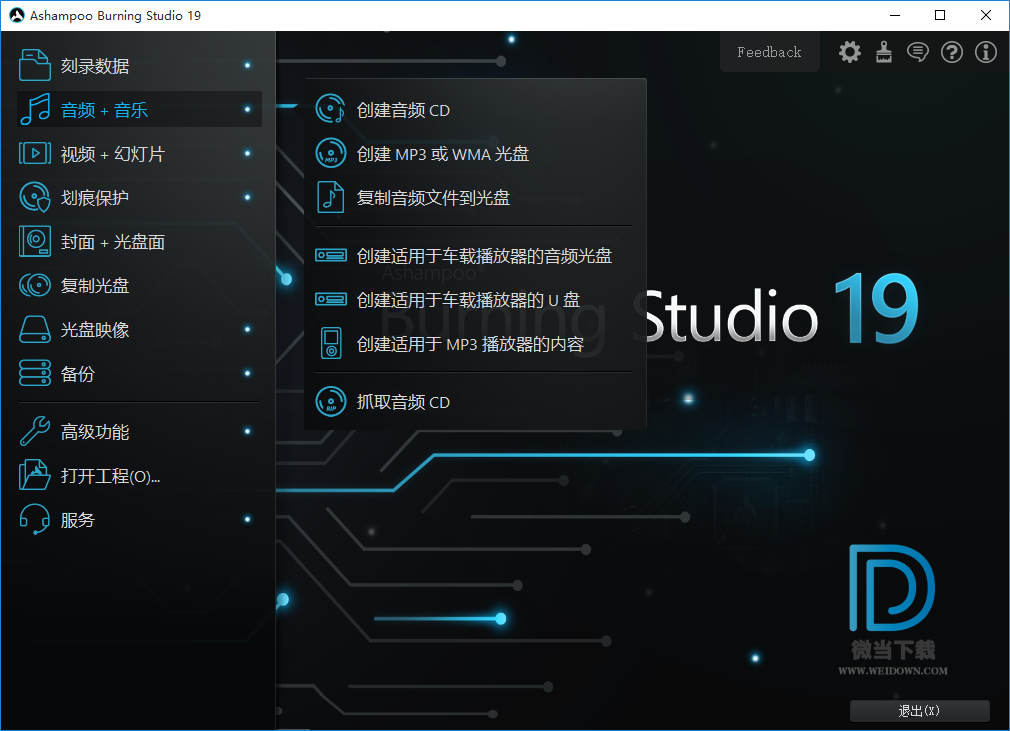This screenshot has width=1010, height=731.
Task: Click the Feedback button
Action: (x=769, y=52)
